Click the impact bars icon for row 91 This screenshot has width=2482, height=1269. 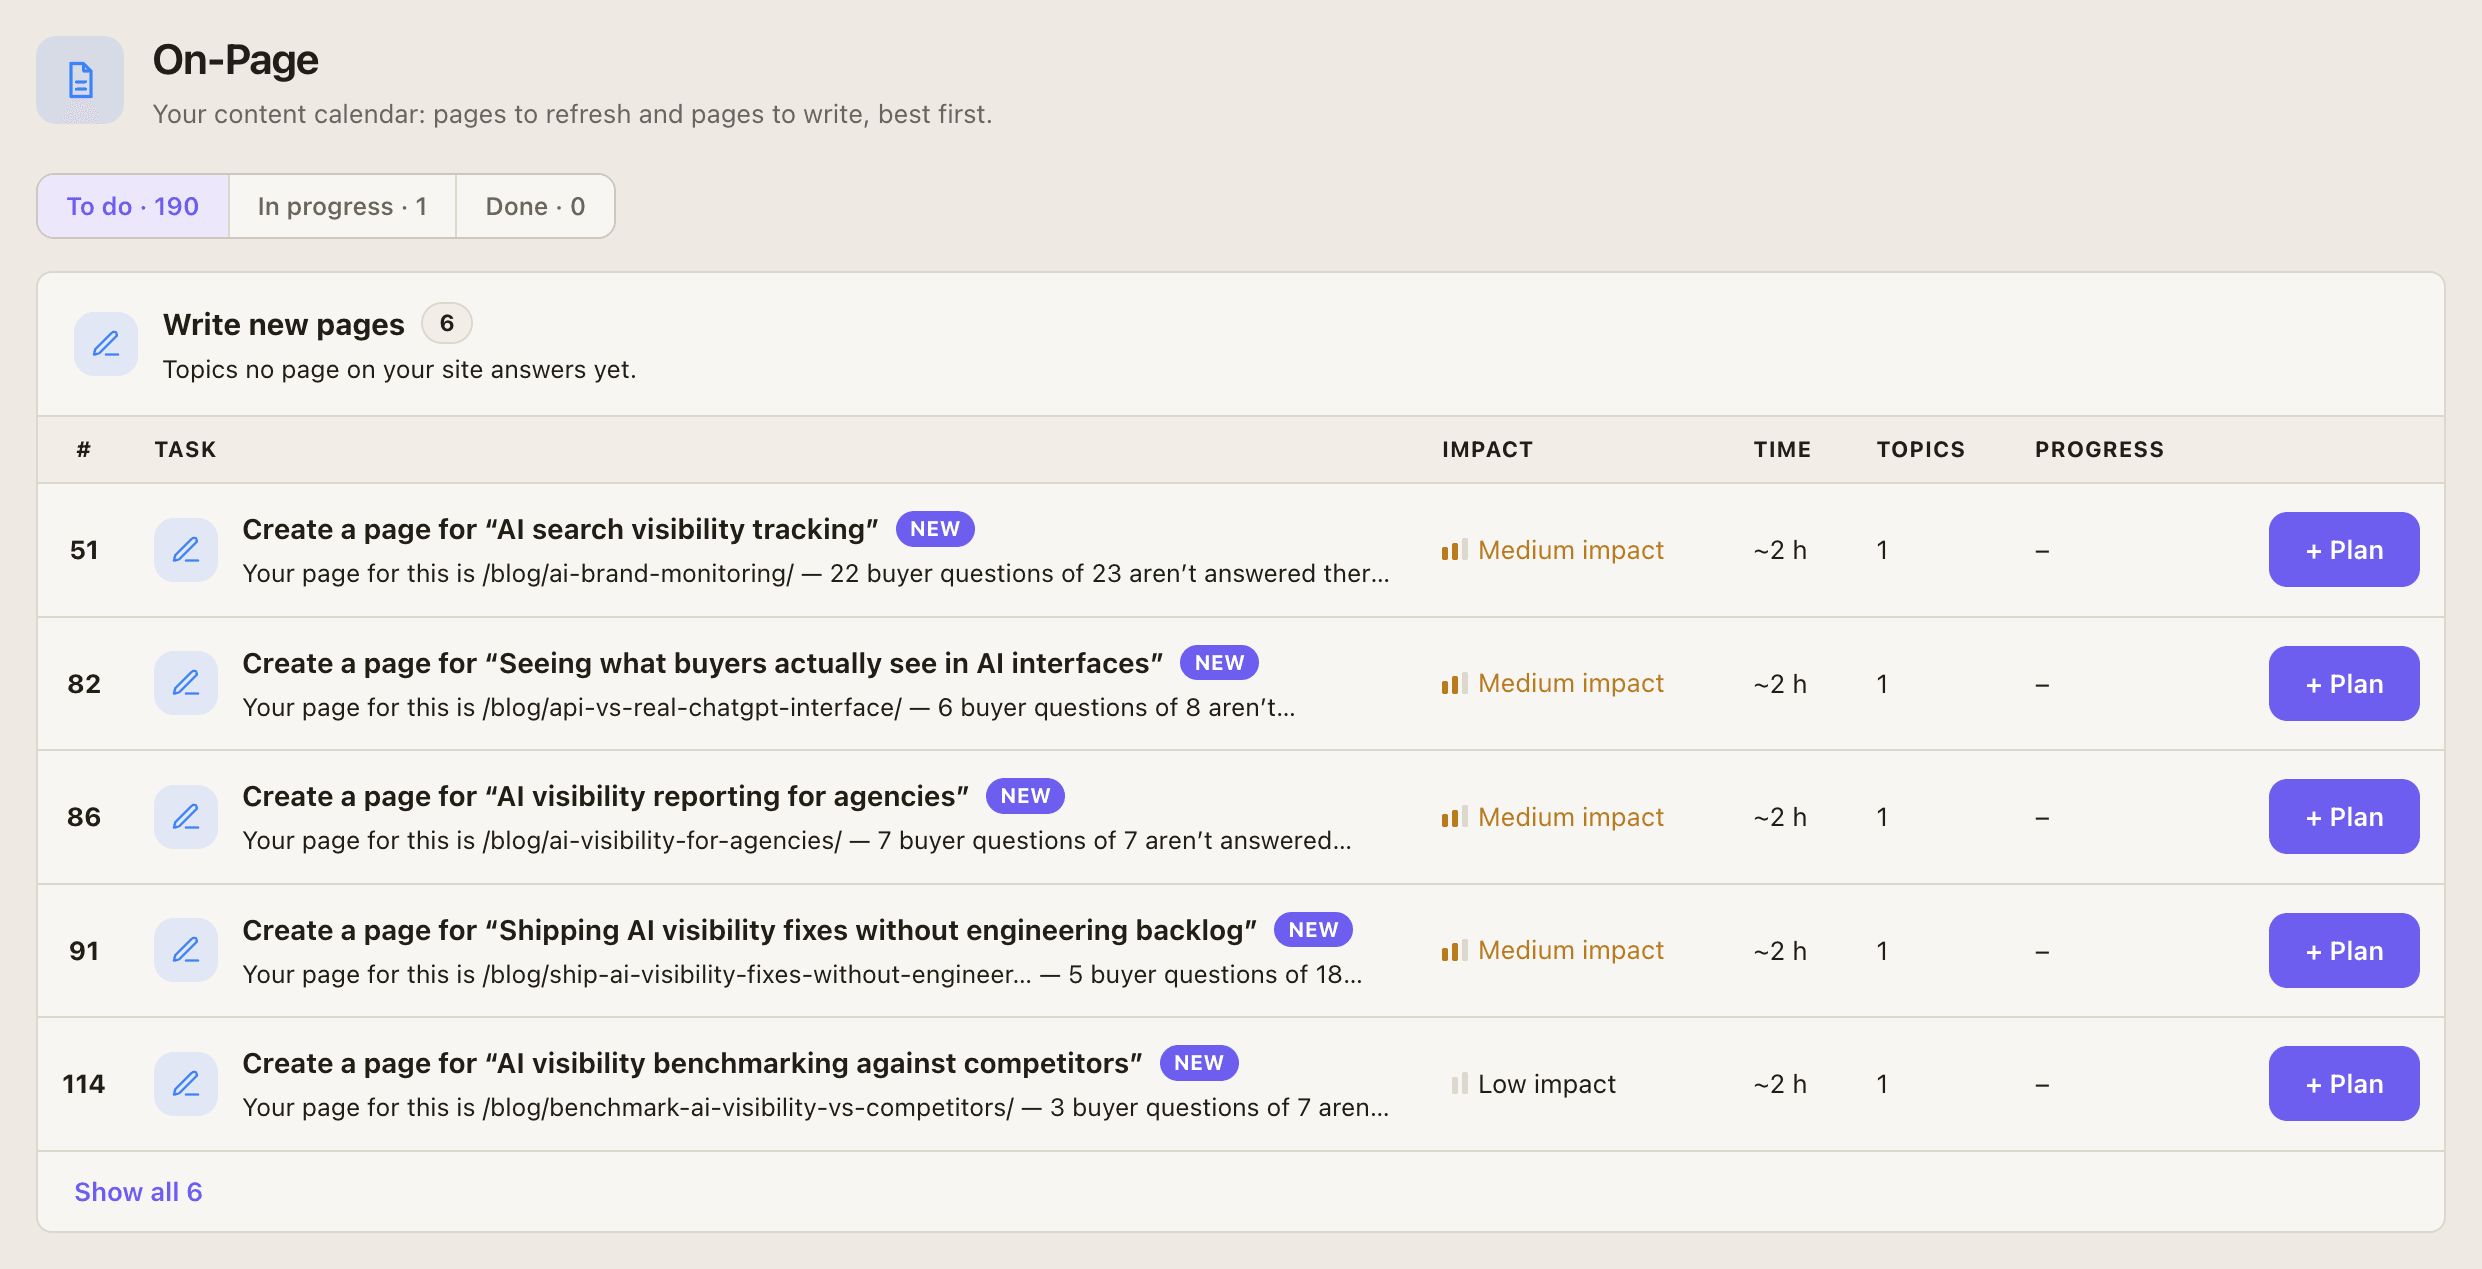click(x=1454, y=950)
